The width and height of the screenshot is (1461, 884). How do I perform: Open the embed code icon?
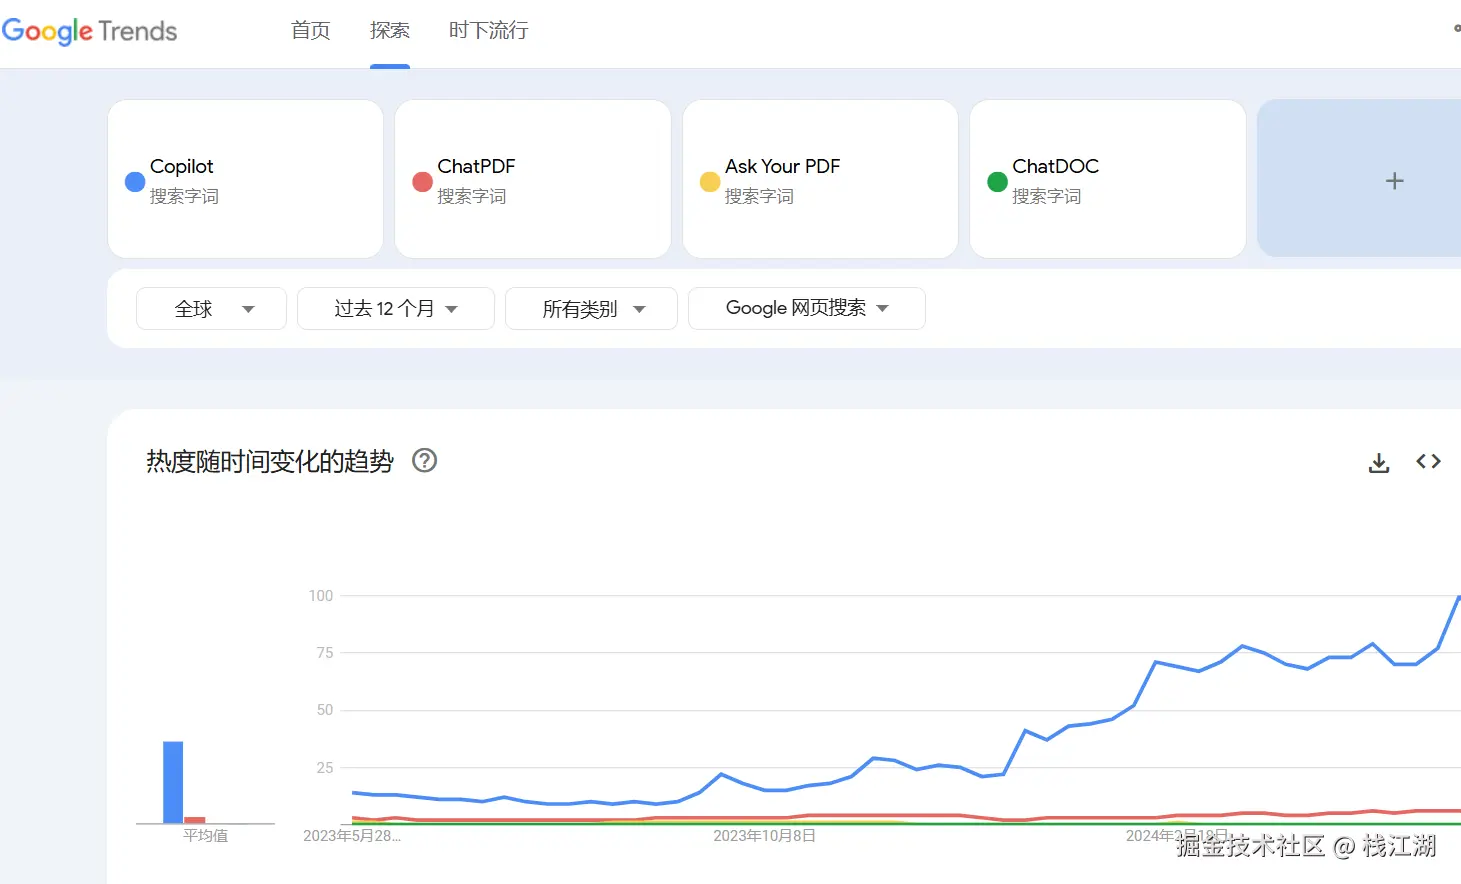[x=1428, y=461]
